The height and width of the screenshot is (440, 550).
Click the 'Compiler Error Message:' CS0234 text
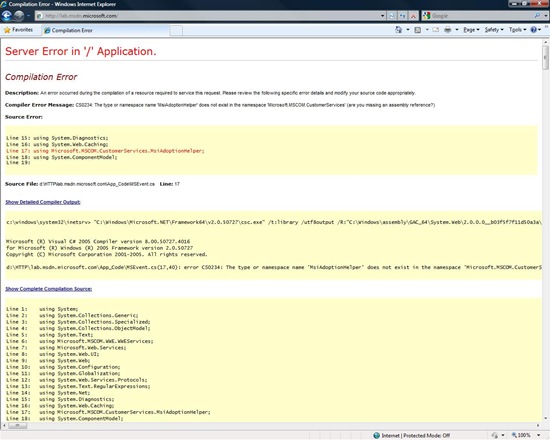coord(220,105)
